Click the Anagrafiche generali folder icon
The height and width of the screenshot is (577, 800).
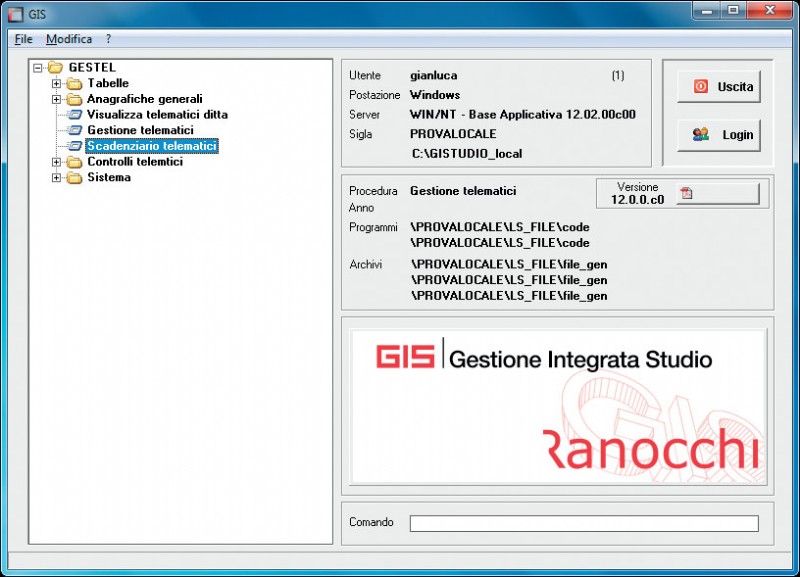click(x=74, y=99)
